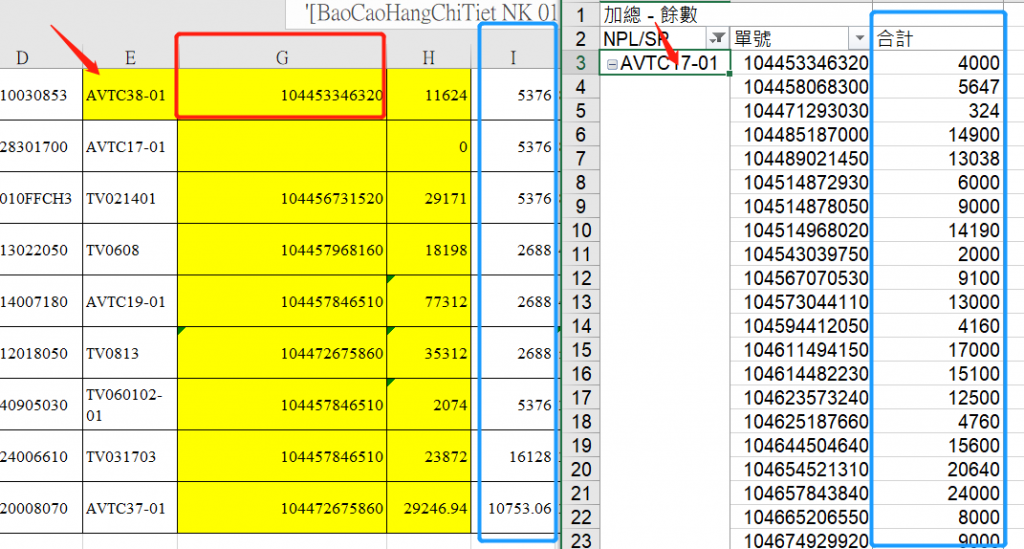The image size is (1024, 549).
Task: Select 5376 in the AVTC38-01 row
Action: 513,95
